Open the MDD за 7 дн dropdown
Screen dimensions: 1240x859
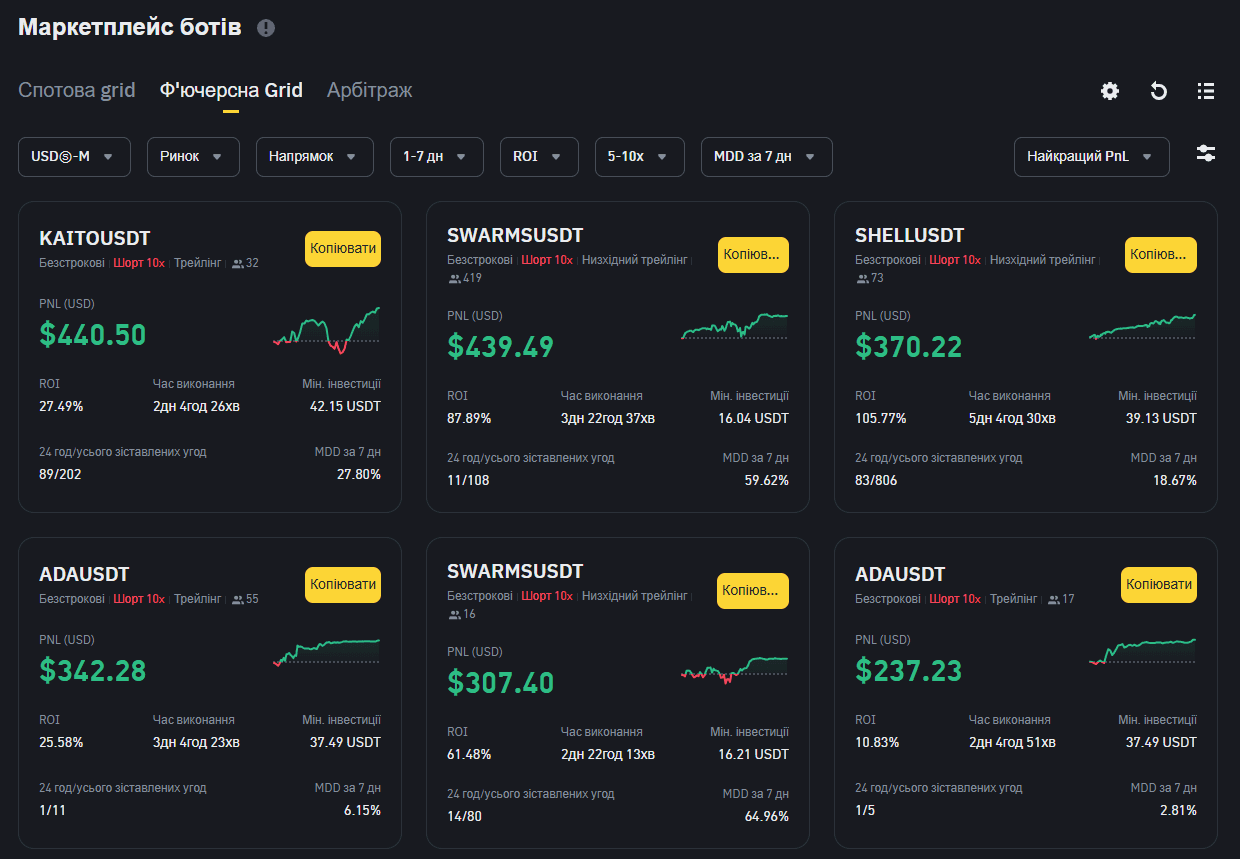coord(767,157)
